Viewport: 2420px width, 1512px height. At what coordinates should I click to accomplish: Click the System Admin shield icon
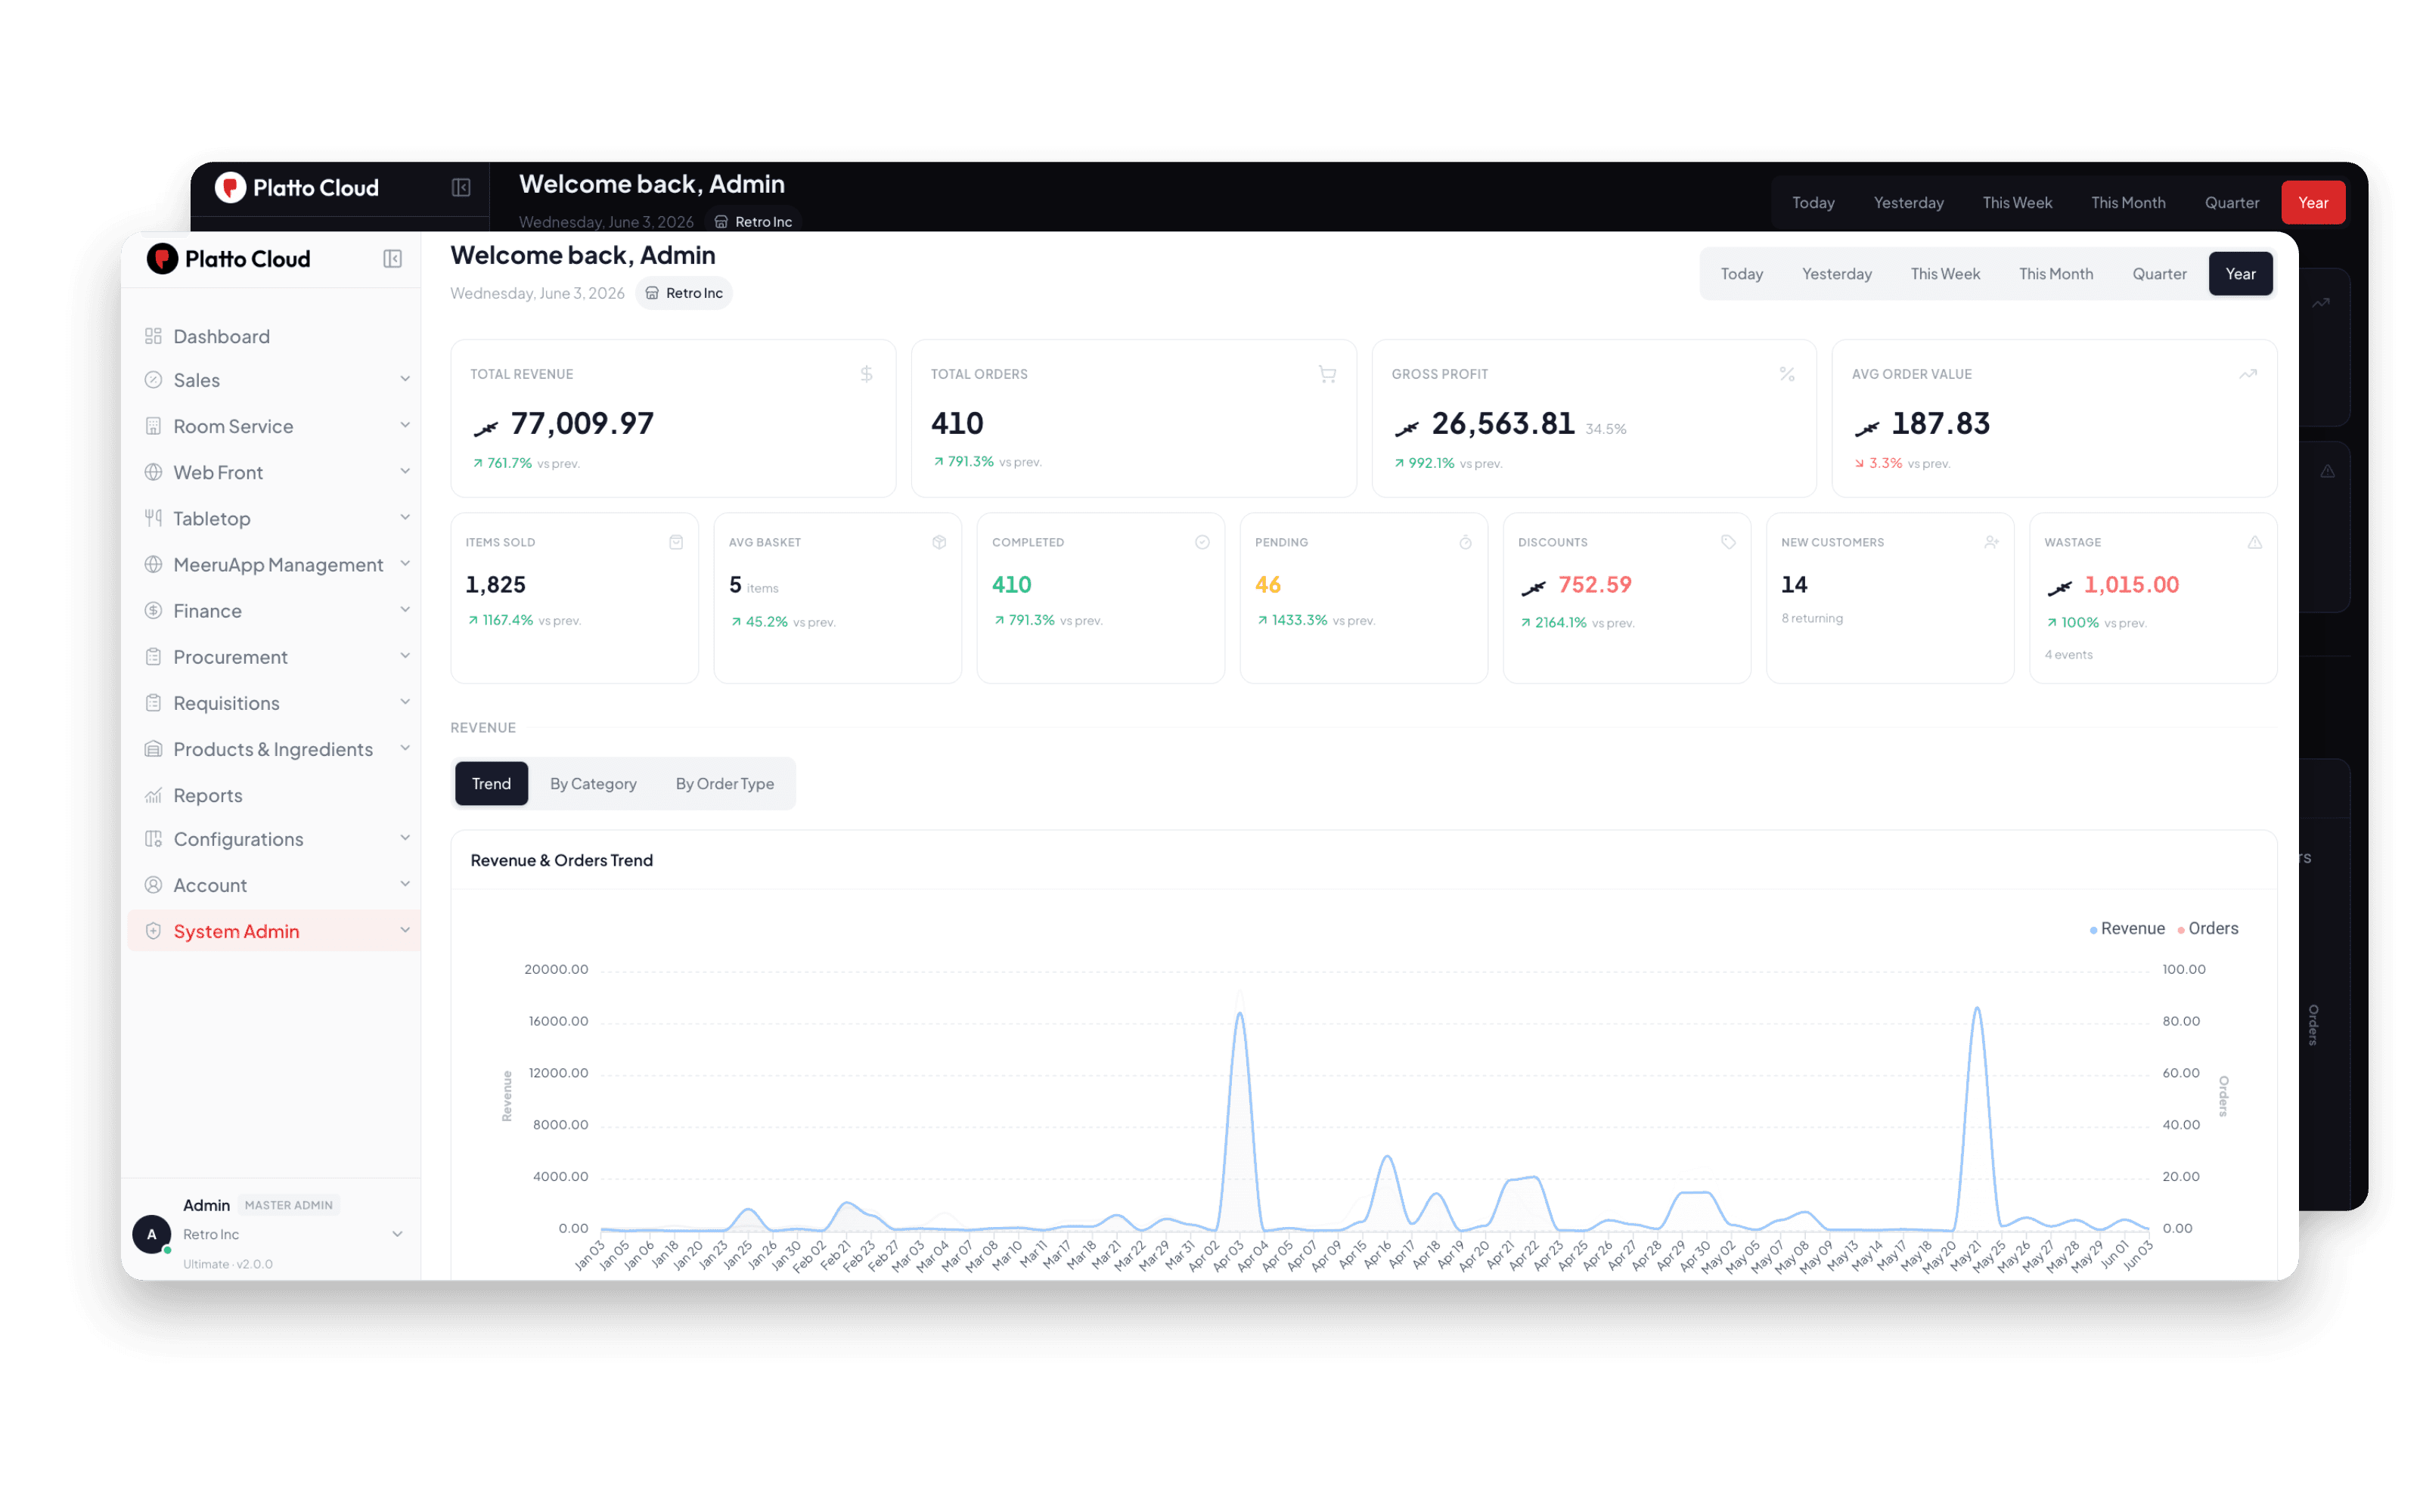tap(153, 931)
